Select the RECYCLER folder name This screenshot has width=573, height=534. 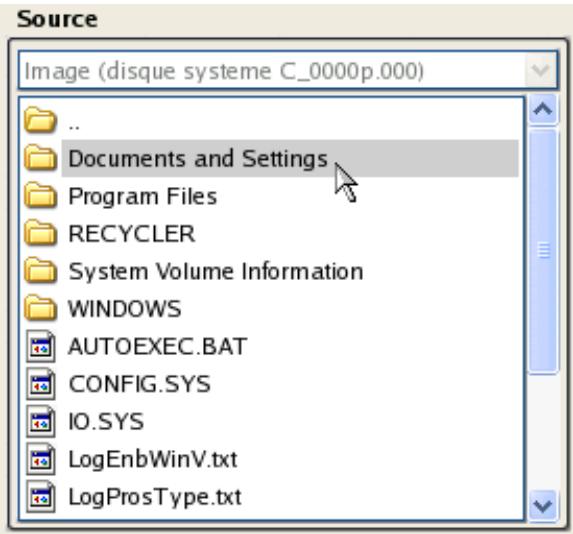[132, 234]
